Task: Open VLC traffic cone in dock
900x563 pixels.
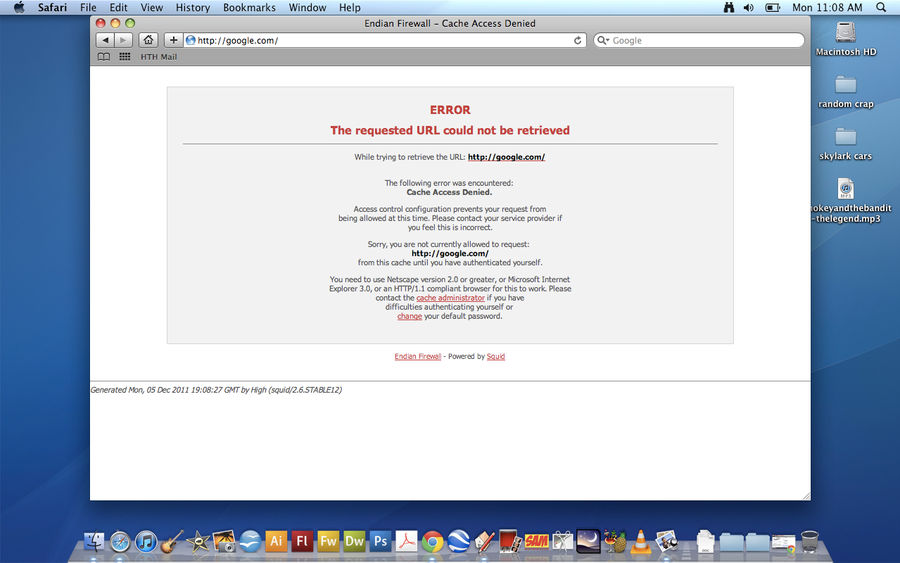Action: coord(641,541)
